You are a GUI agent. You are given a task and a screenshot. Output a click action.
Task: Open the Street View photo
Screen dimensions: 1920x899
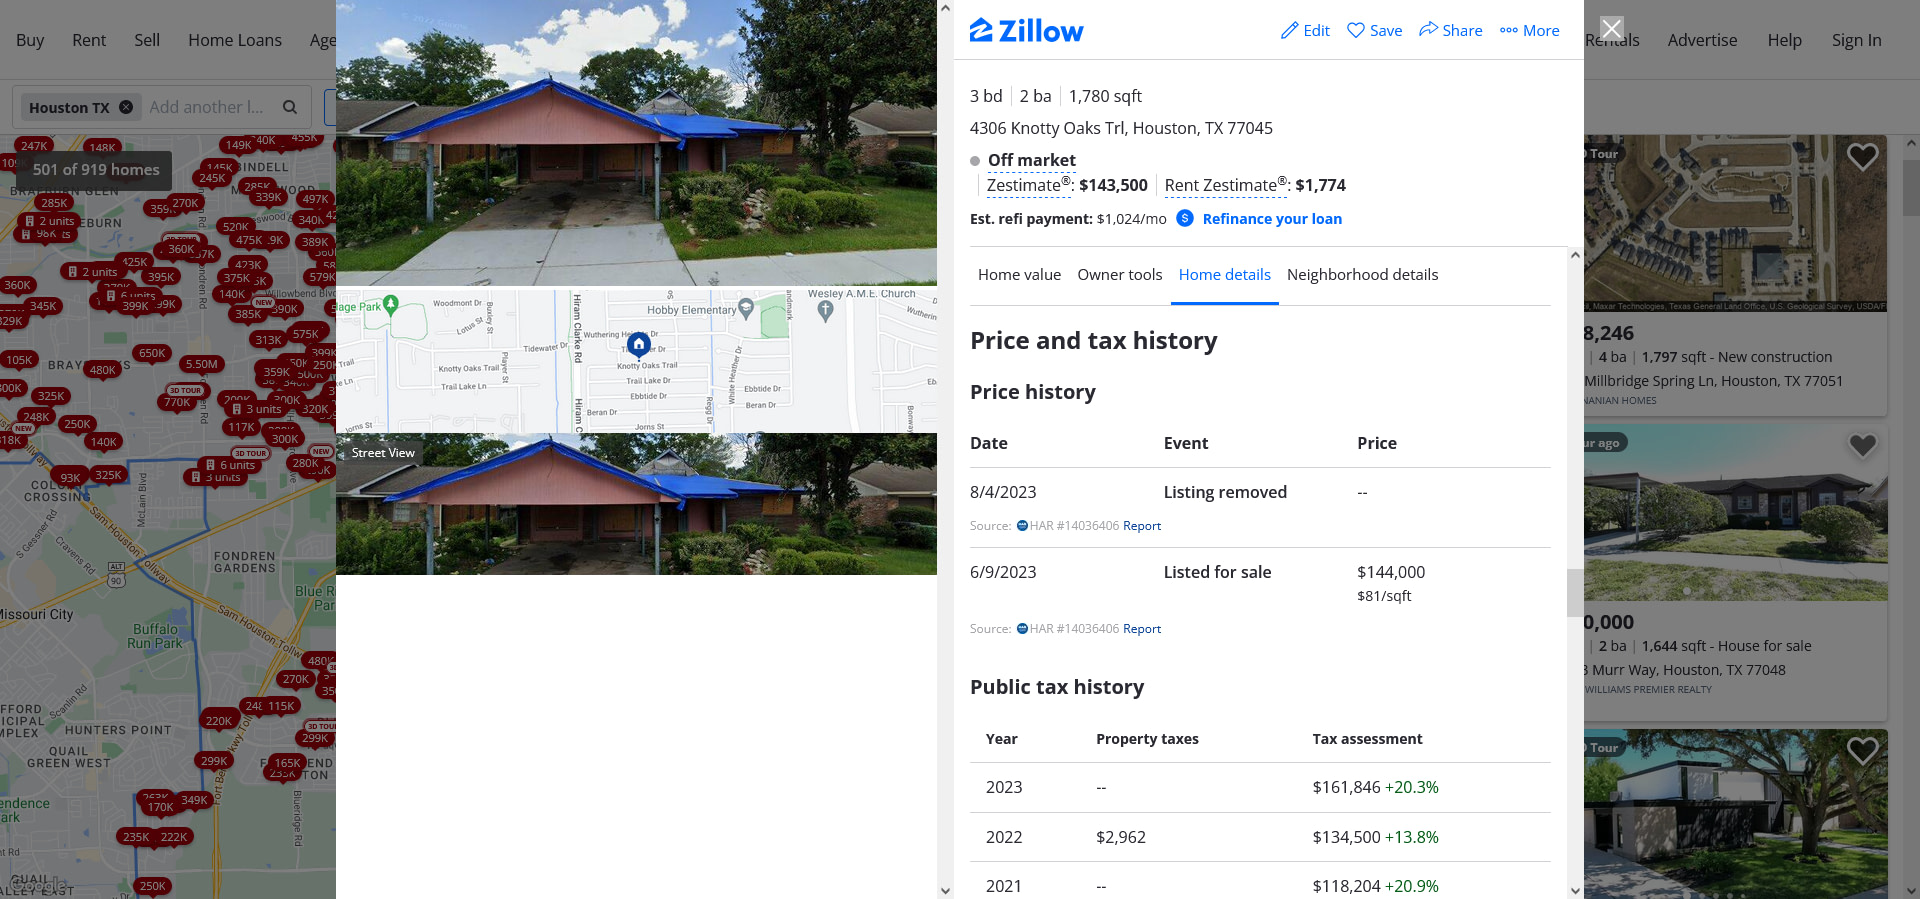point(636,504)
